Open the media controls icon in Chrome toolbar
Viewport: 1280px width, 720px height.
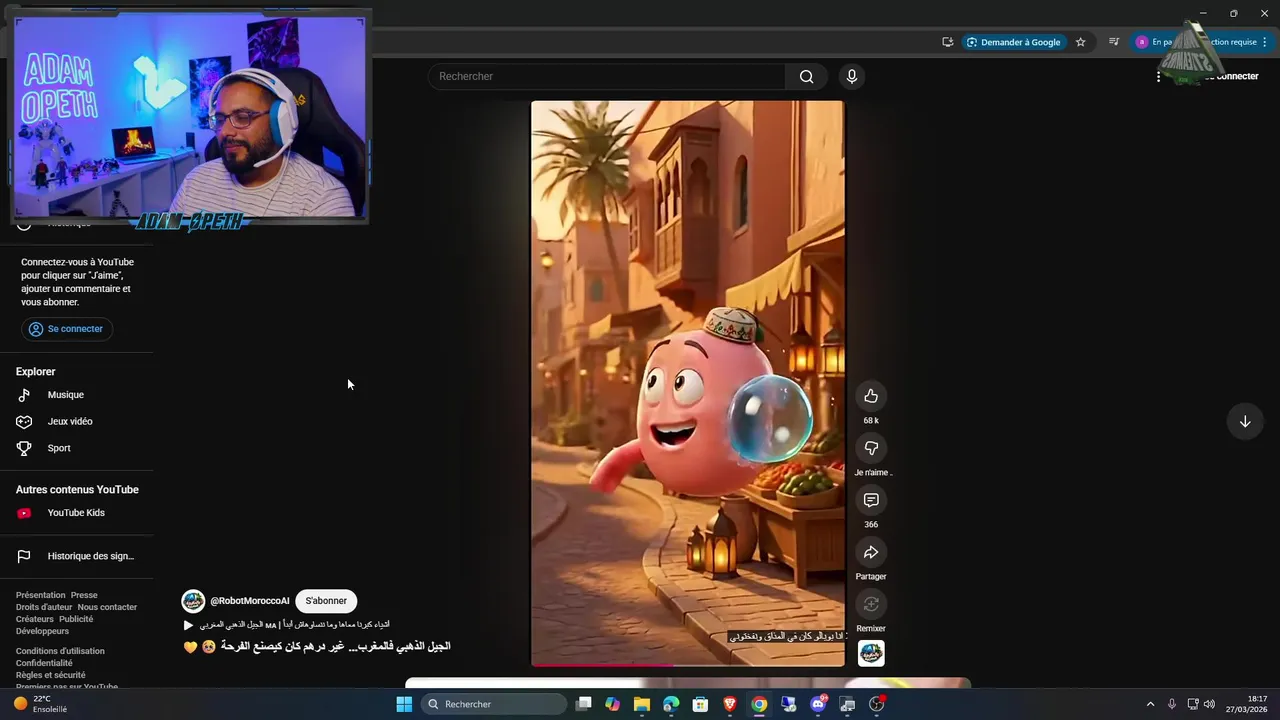(x=1114, y=42)
